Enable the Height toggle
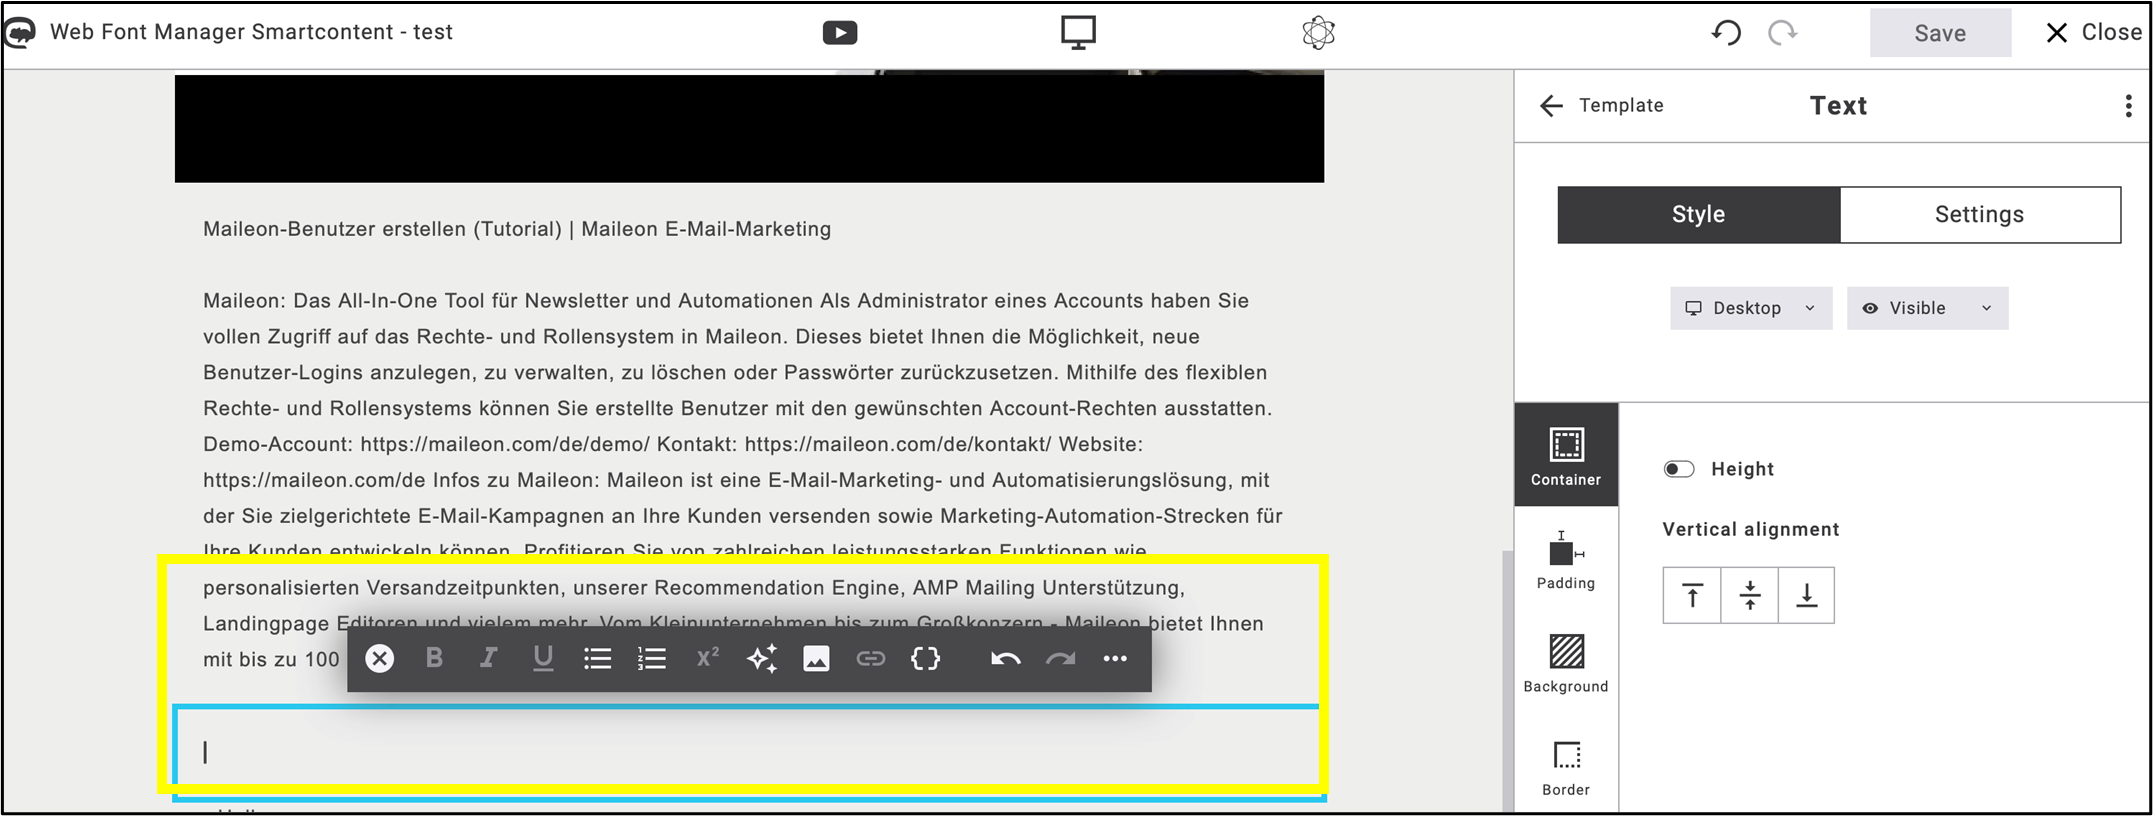Viewport: 2153px width, 816px height. [x=1679, y=469]
